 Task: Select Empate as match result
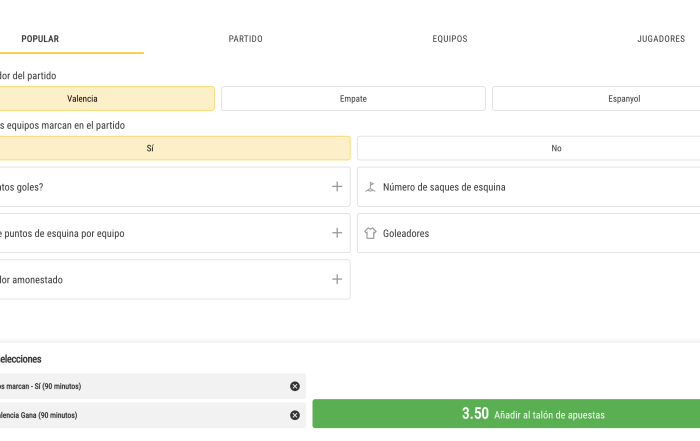(x=353, y=99)
